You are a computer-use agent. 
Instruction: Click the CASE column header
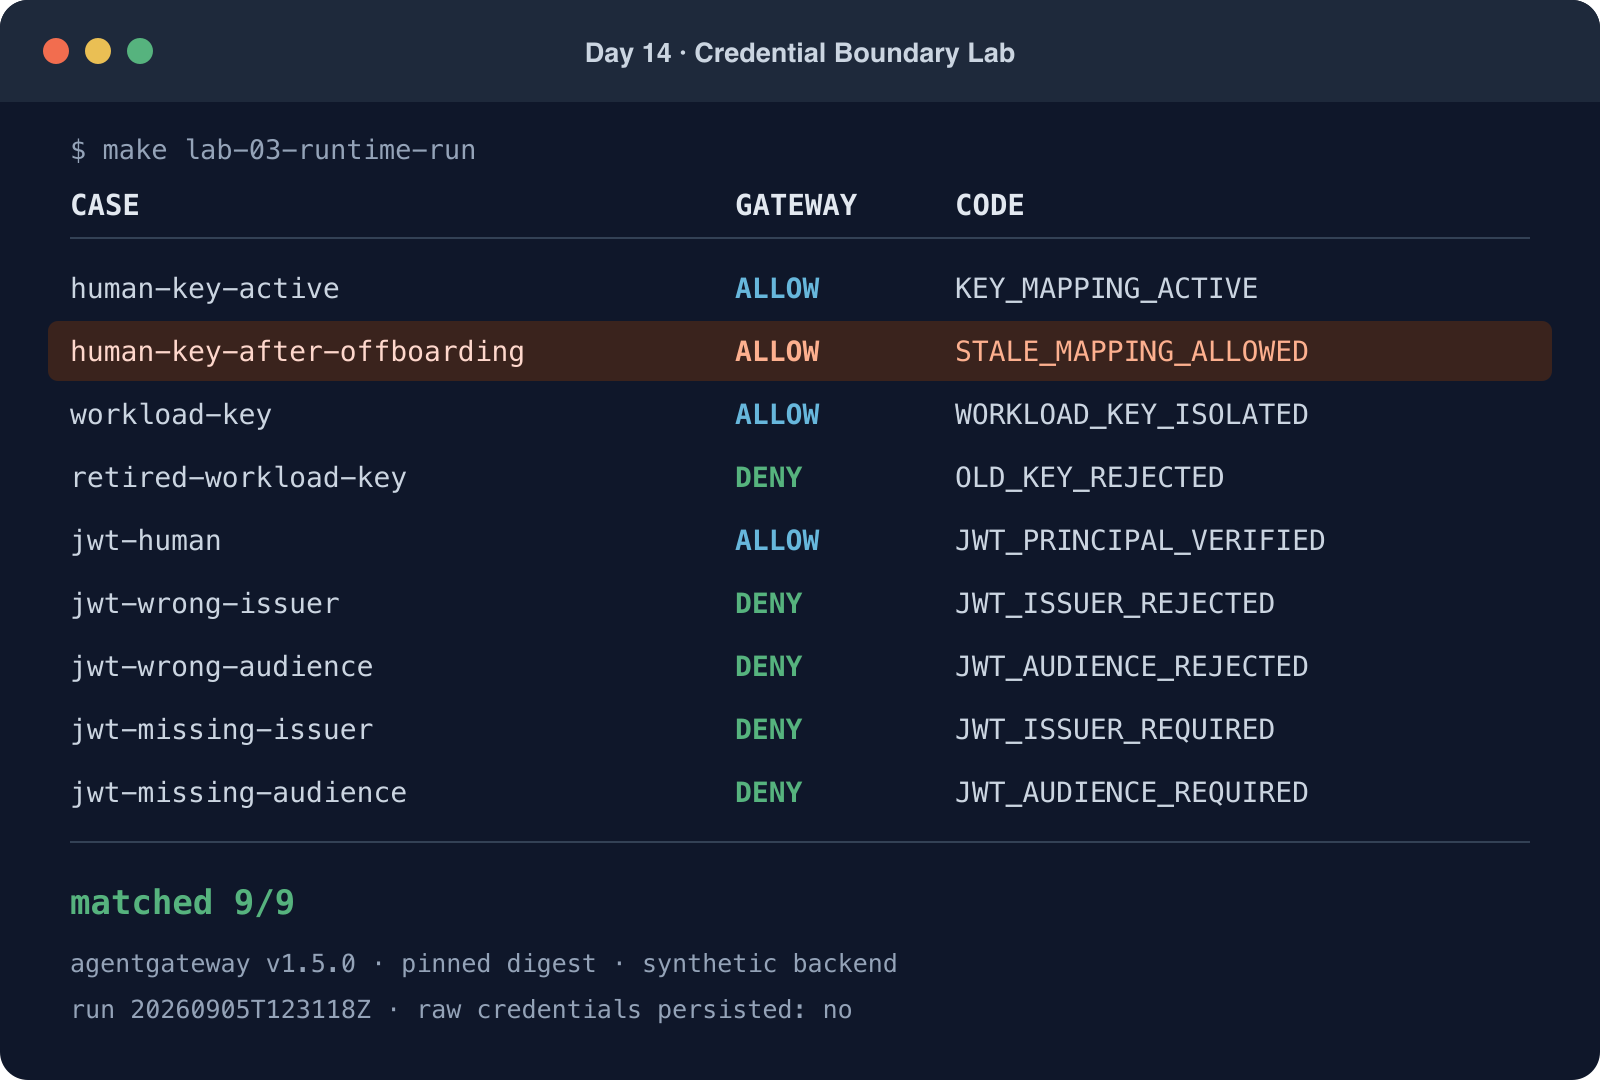[105, 205]
